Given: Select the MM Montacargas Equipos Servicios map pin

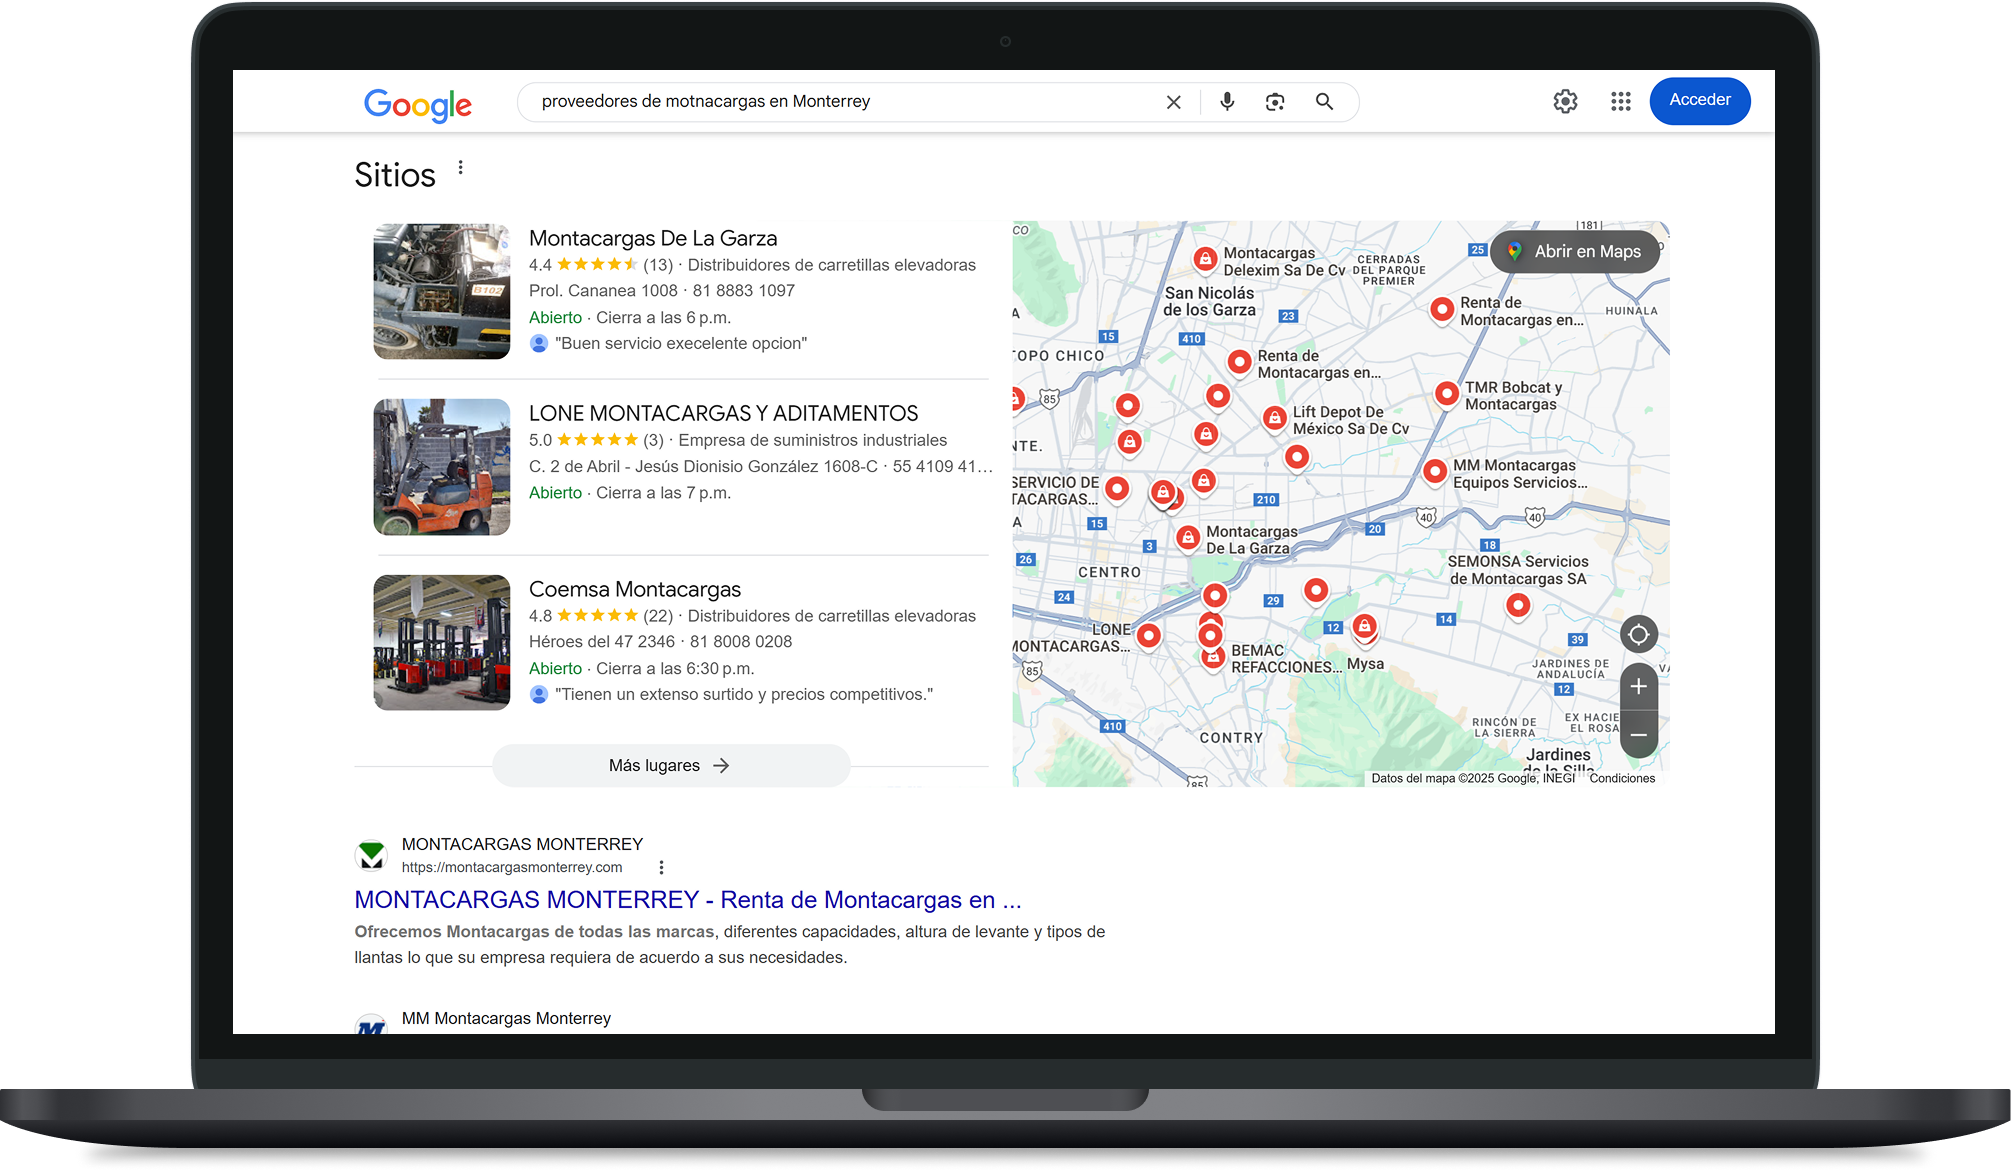Looking at the screenshot, I should 1434,472.
